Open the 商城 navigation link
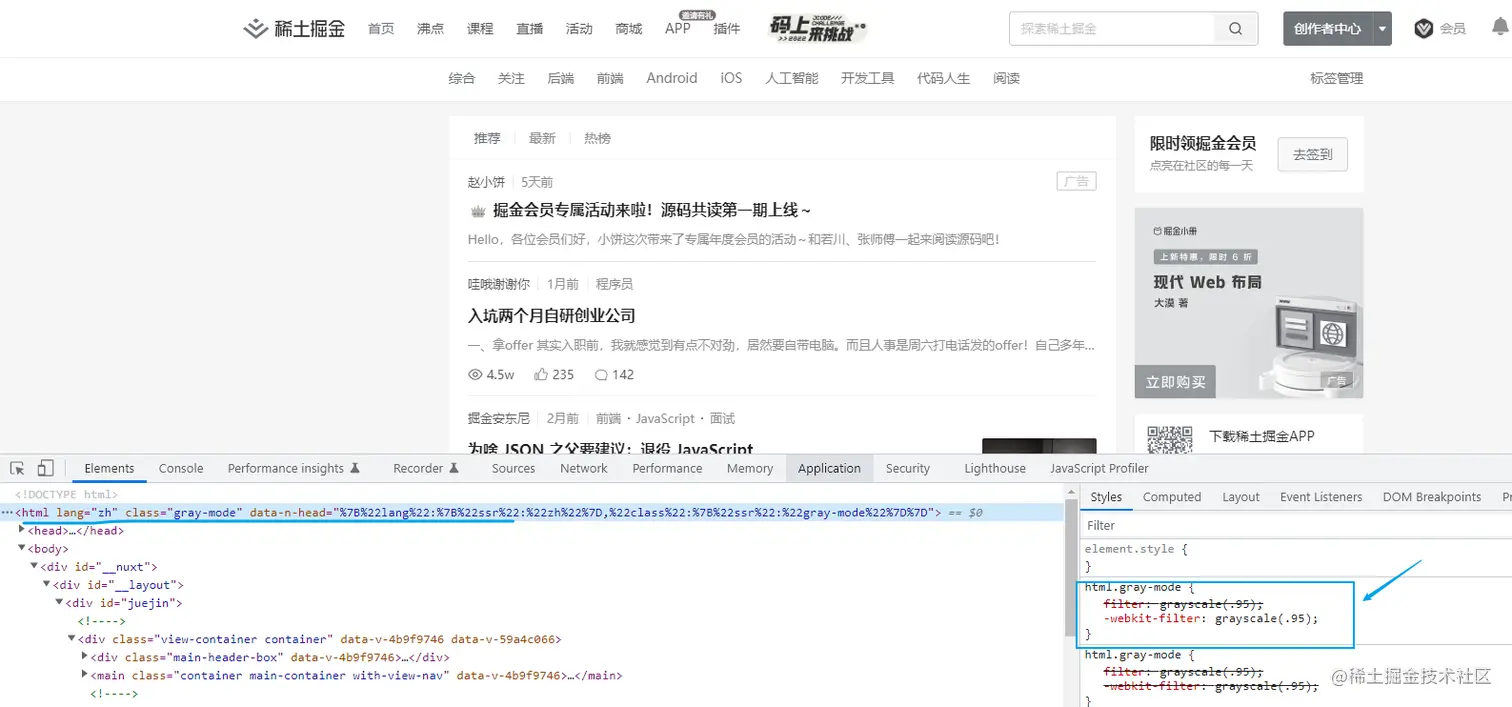This screenshot has width=1512, height=707. click(x=629, y=29)
